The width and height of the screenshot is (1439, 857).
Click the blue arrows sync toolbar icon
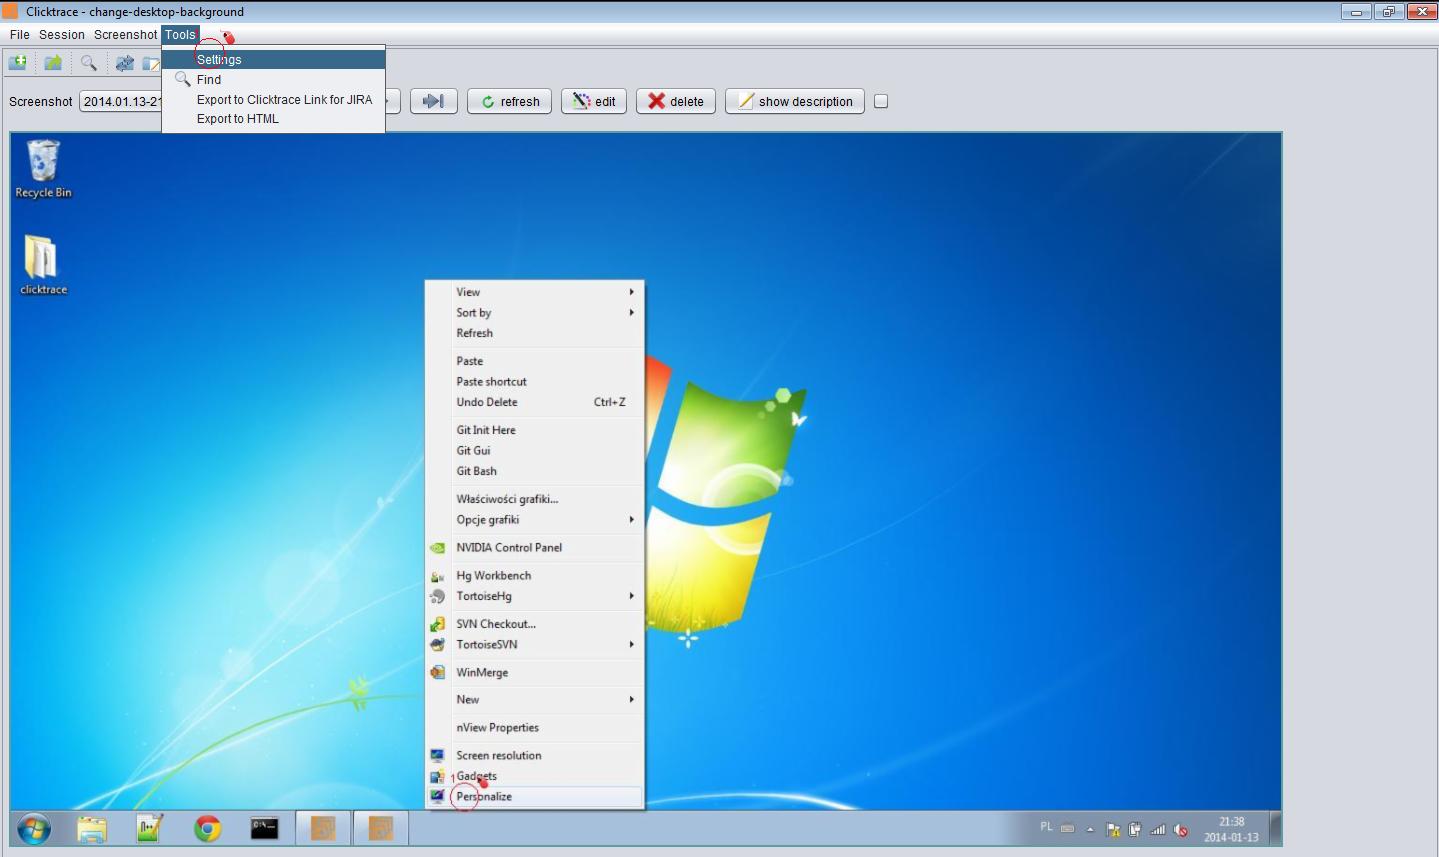click(124, 63)
